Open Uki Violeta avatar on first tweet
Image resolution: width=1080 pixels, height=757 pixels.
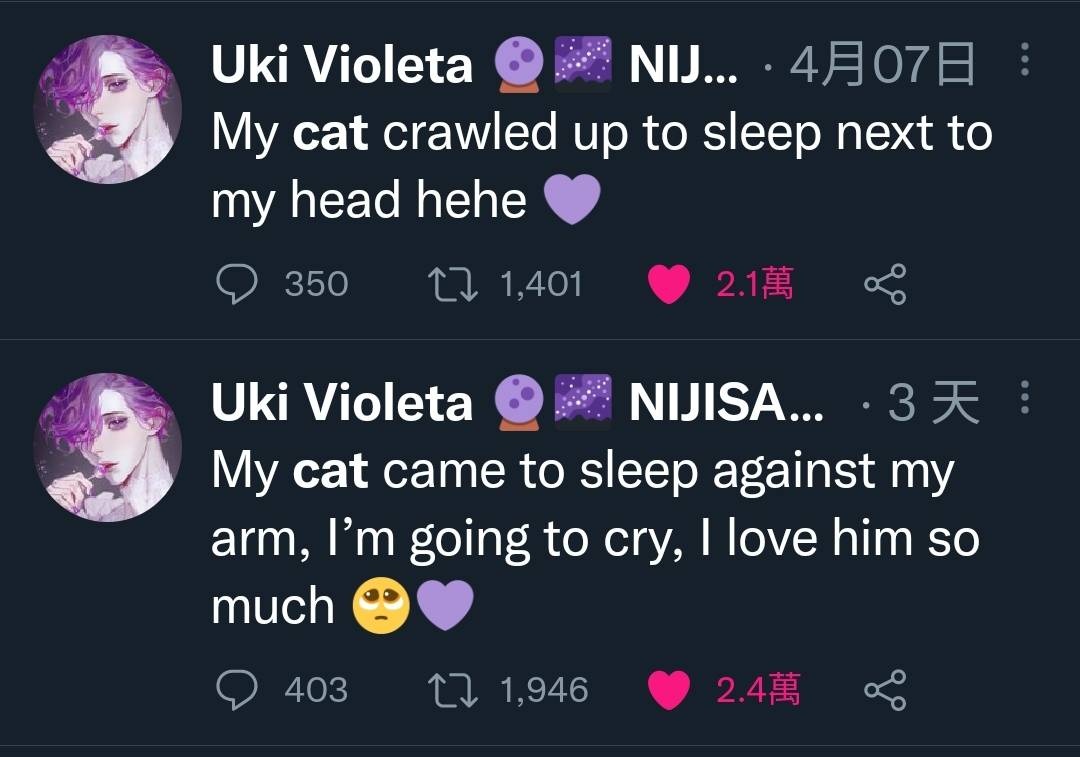107,109
